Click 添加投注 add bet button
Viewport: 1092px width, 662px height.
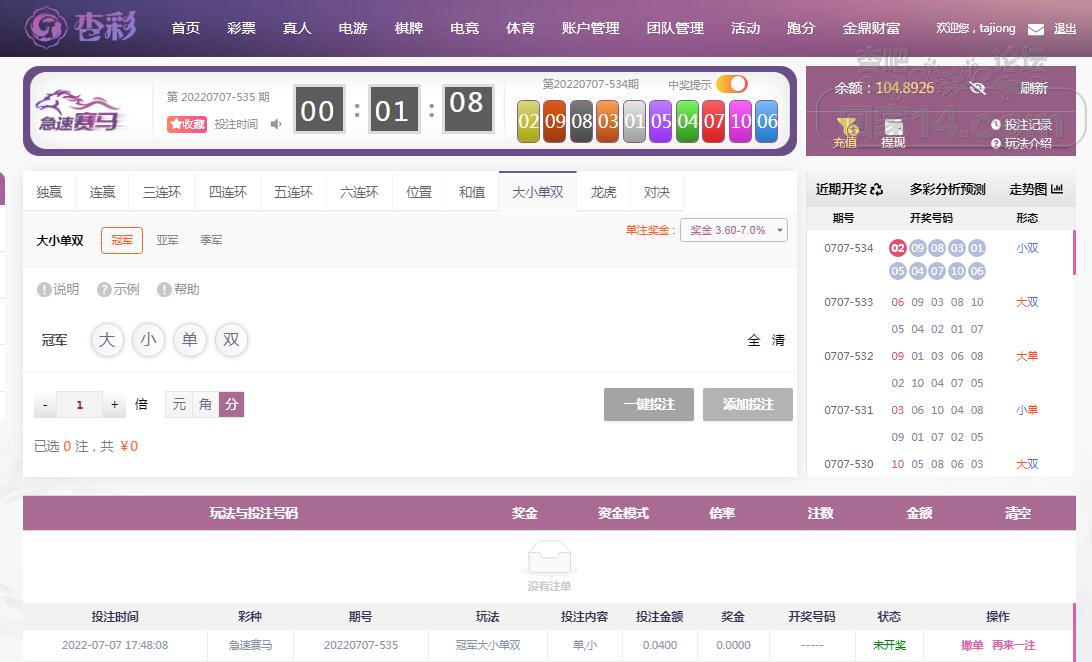point(748,404)
